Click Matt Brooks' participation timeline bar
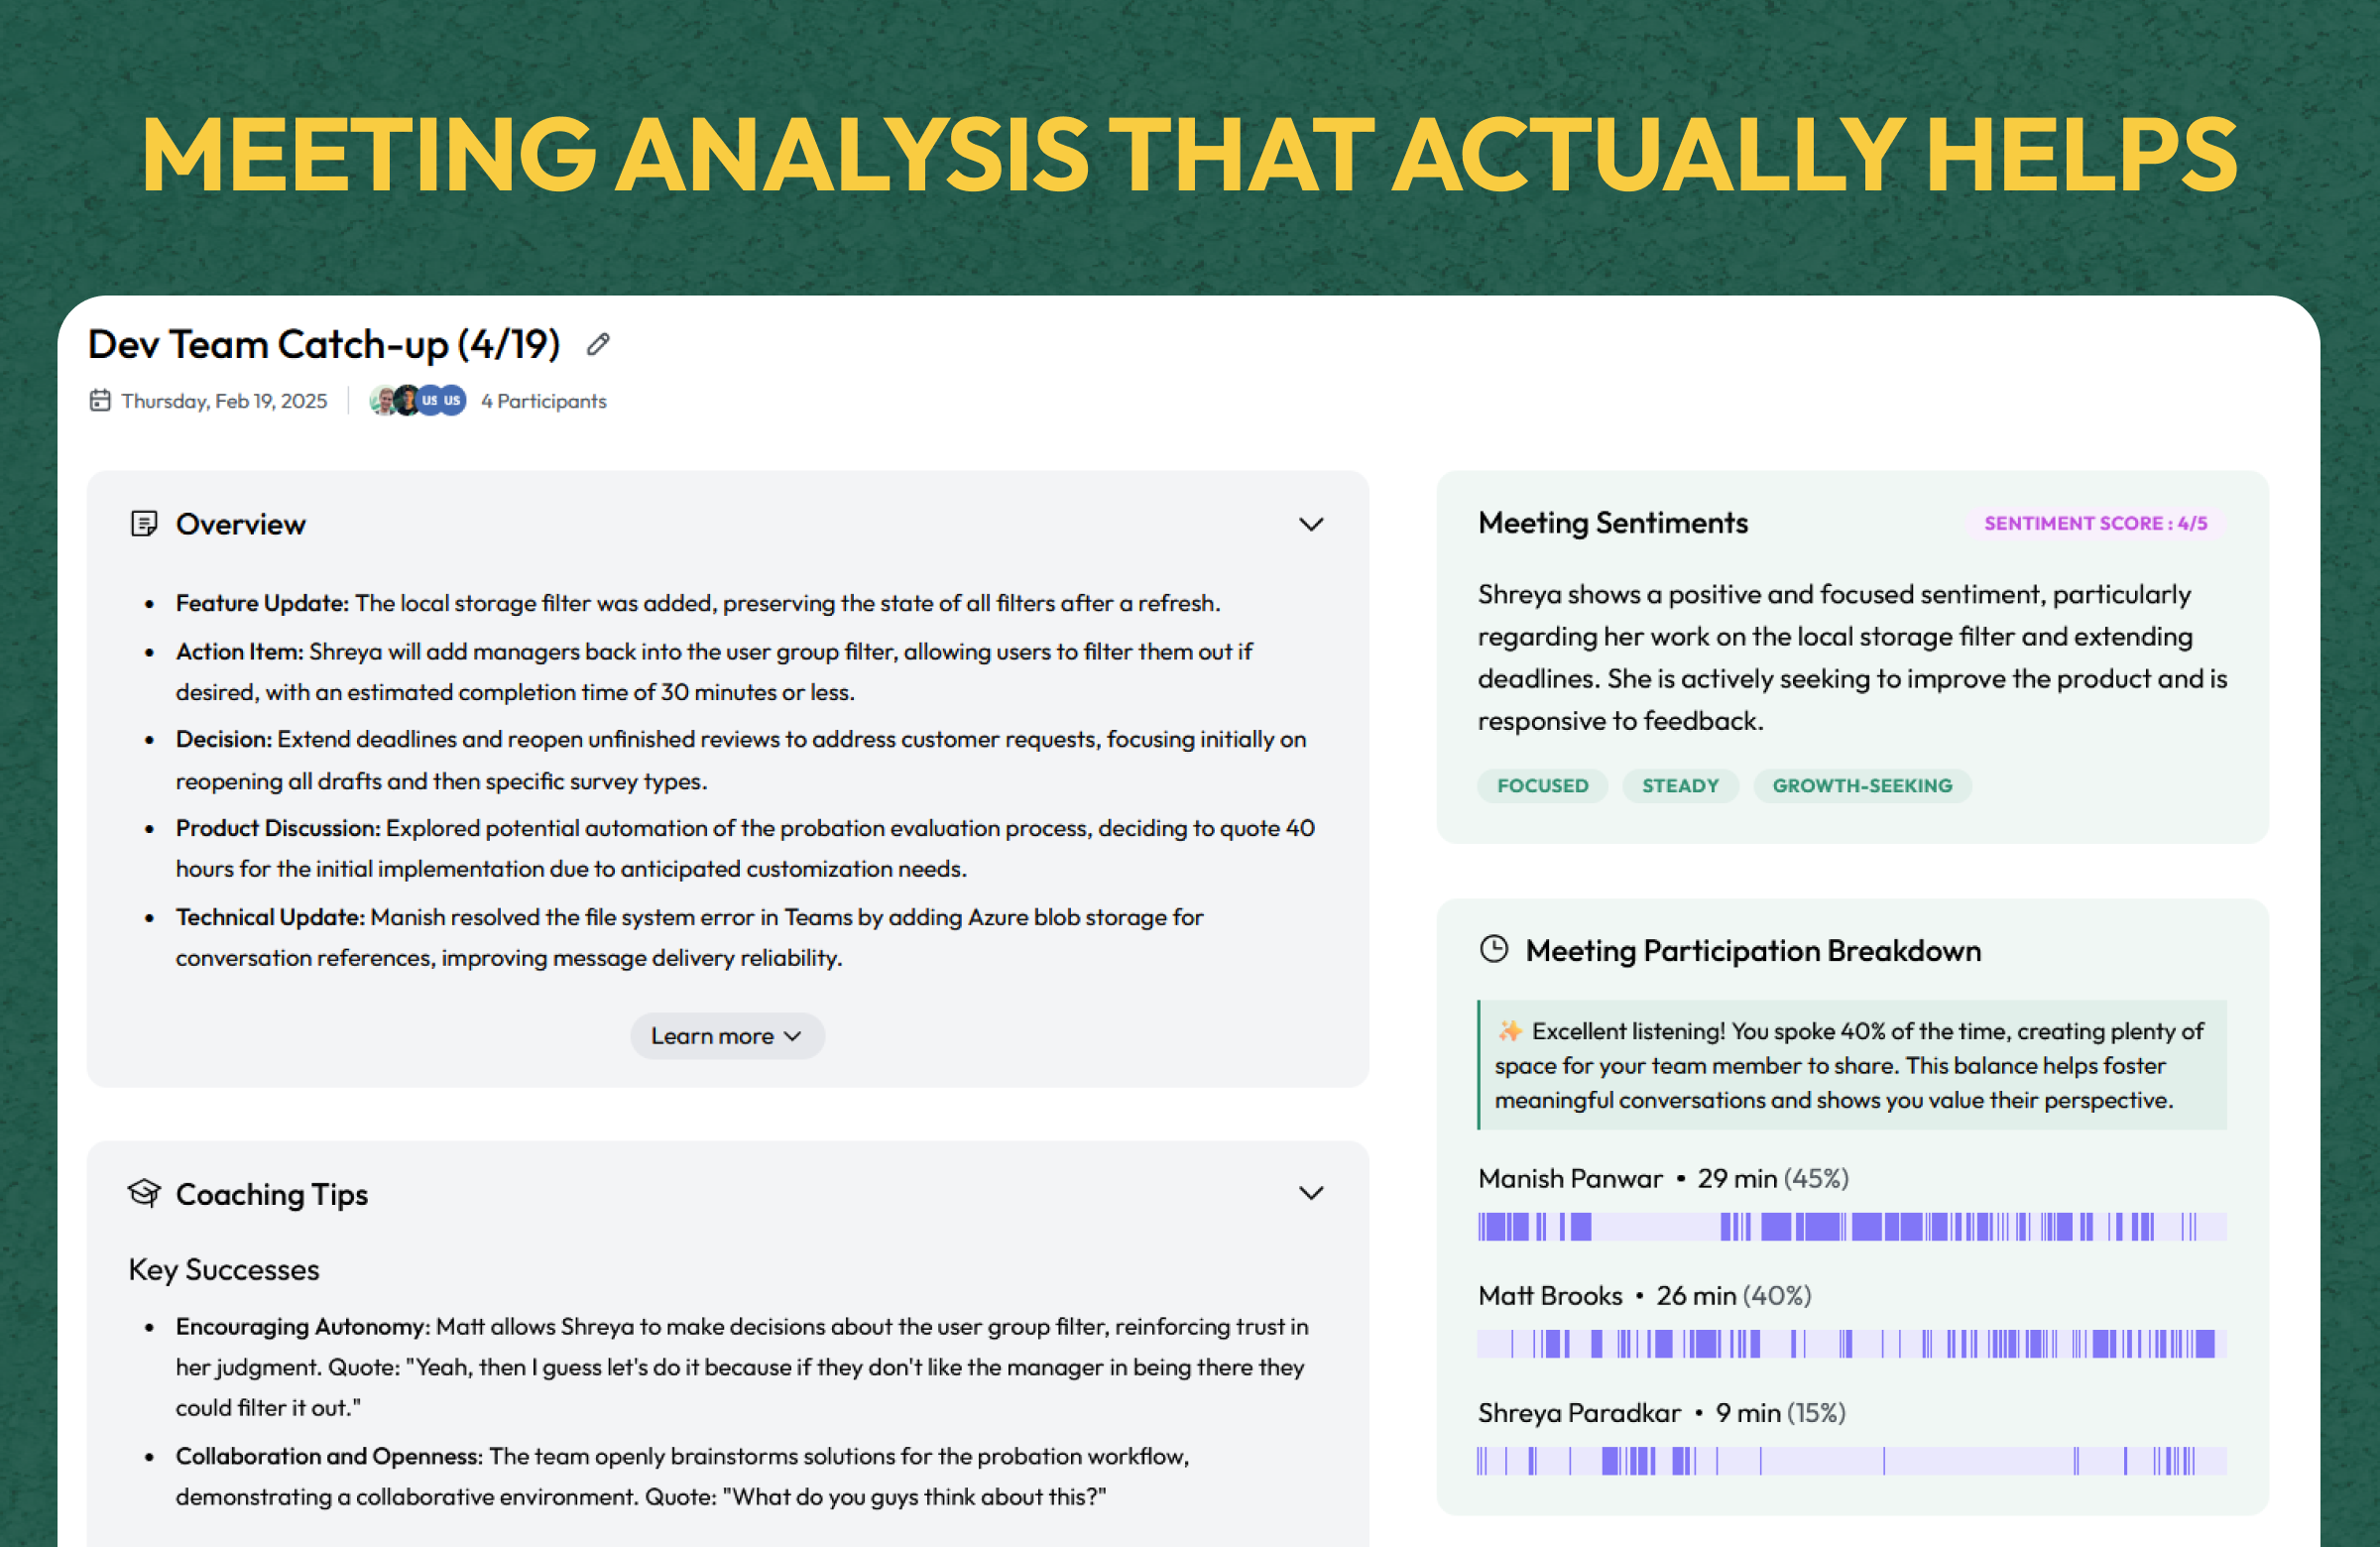Viewport: 2380px width, 1547px height. tap(1851, 1343)
